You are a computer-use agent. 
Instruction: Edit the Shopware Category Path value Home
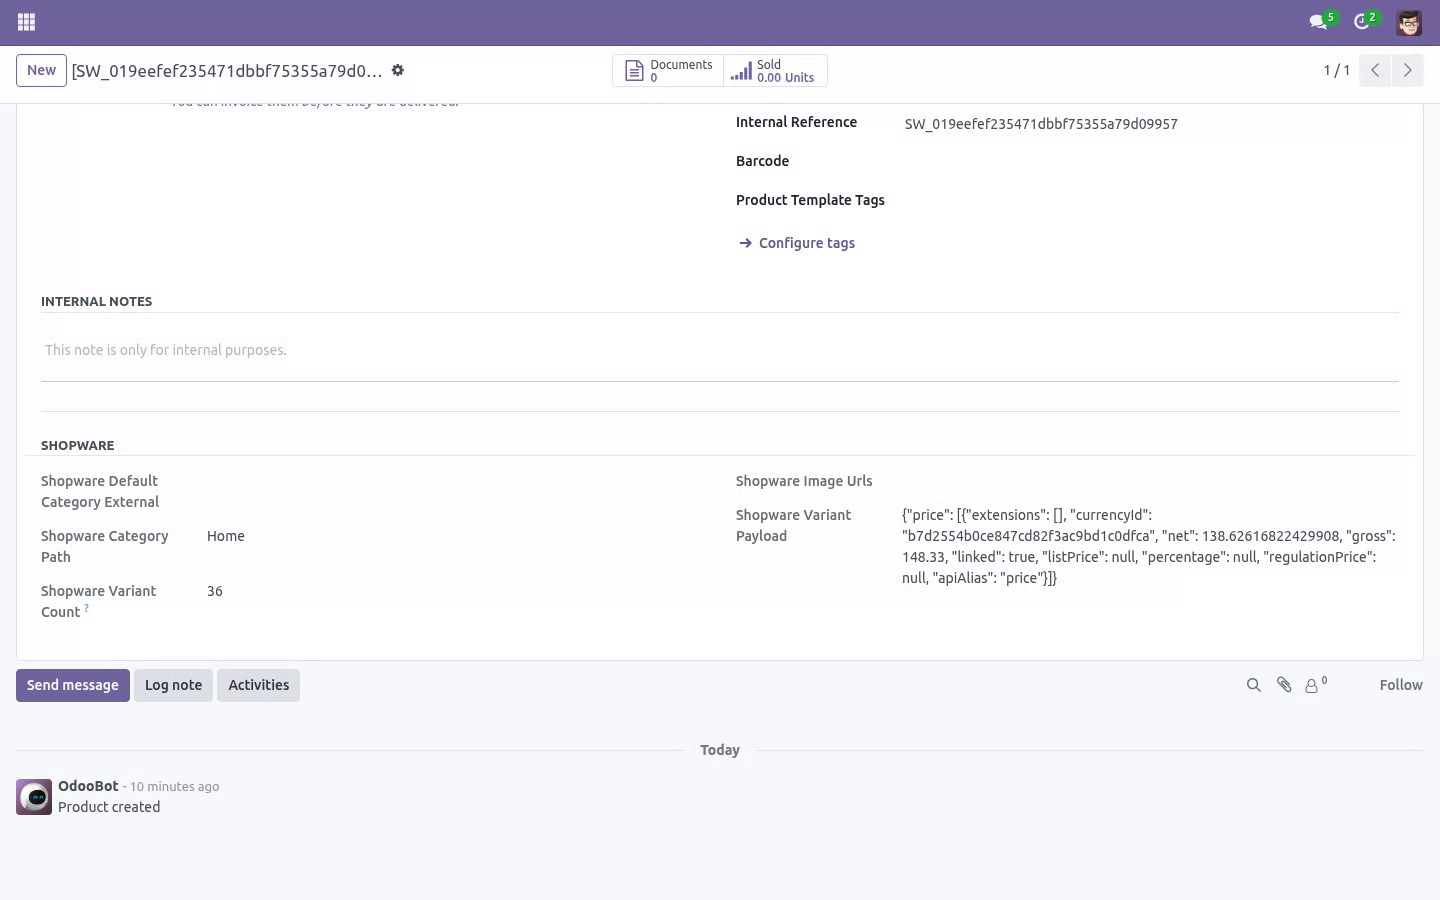[x=226, y=536]
